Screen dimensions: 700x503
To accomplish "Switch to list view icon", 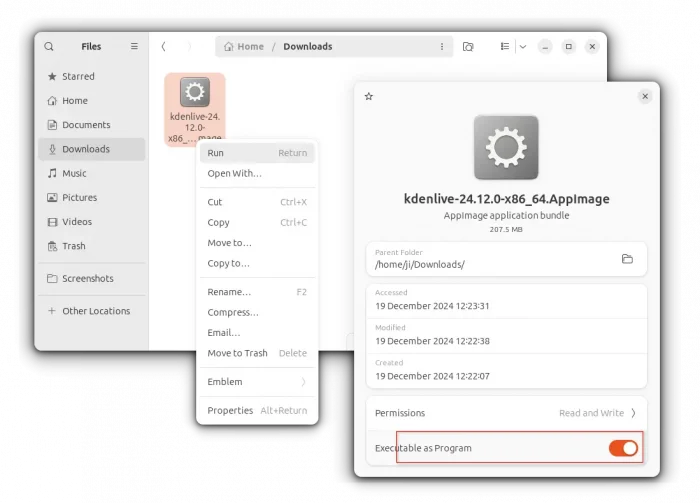I will pyautogui.click(x=505, y=46).
